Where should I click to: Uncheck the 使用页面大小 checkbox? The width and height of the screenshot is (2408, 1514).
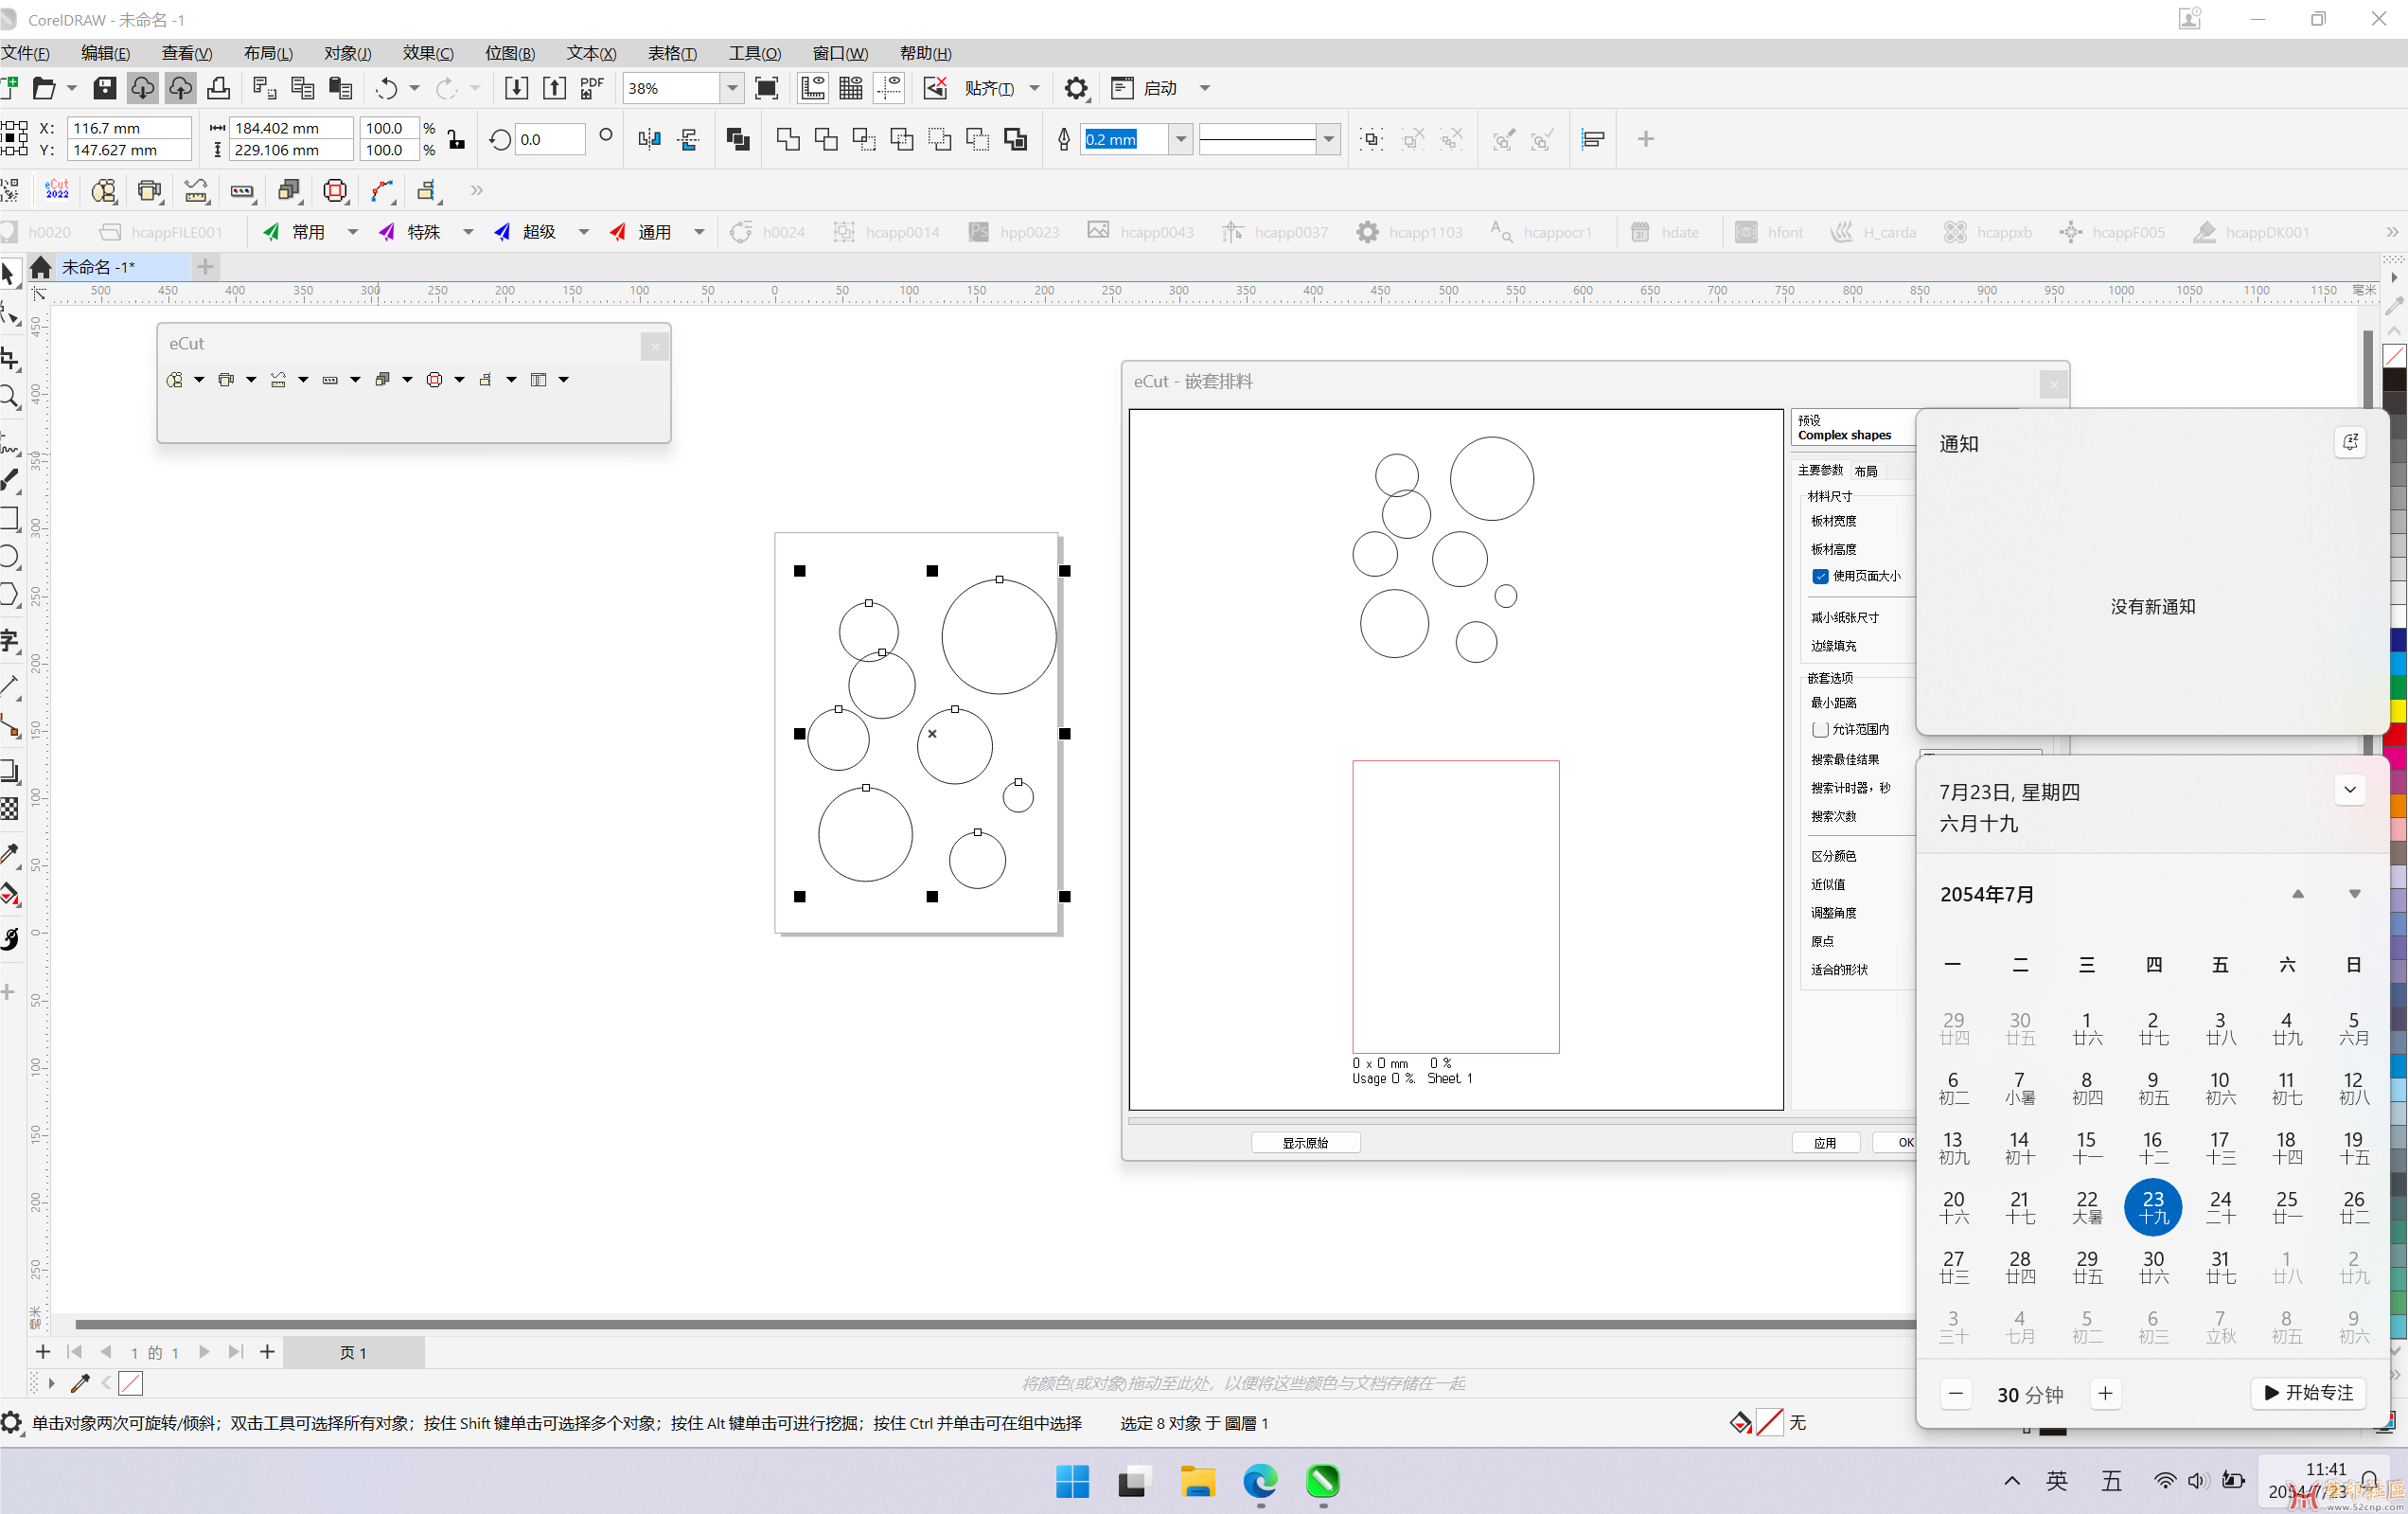click(x=1820, y=576)
